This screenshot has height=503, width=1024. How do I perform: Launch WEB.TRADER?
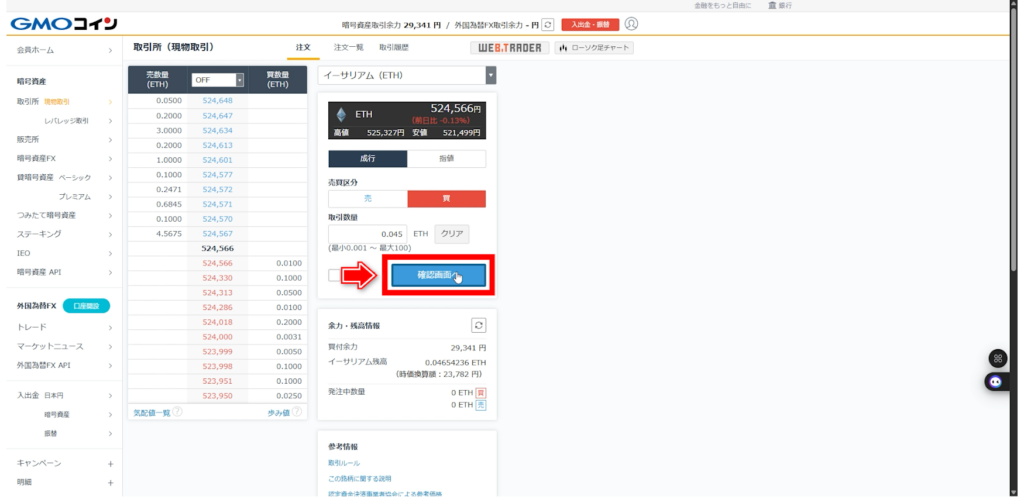click(509, 47)
